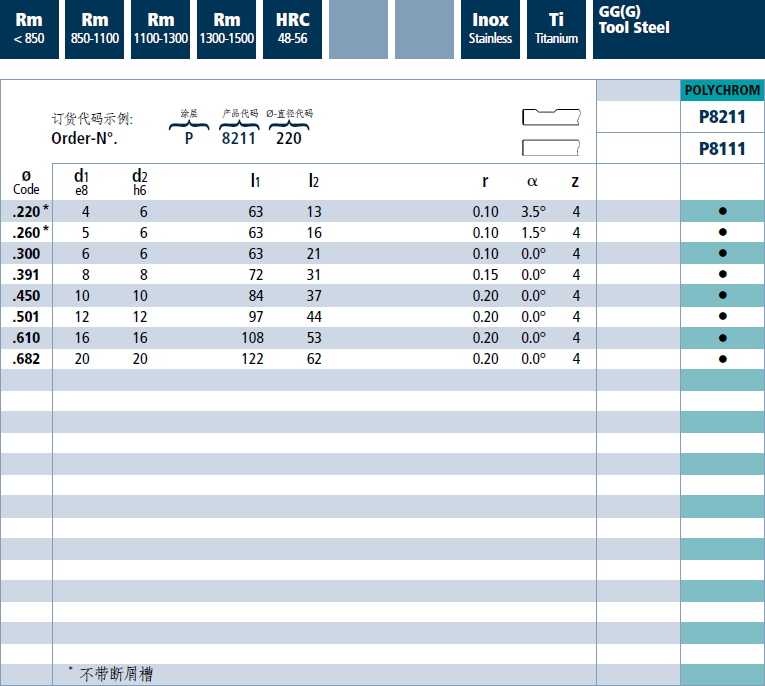This screenshot has width=765, height=686.
Task: Click availability dot for code .610
Action: tap(723, 338)
